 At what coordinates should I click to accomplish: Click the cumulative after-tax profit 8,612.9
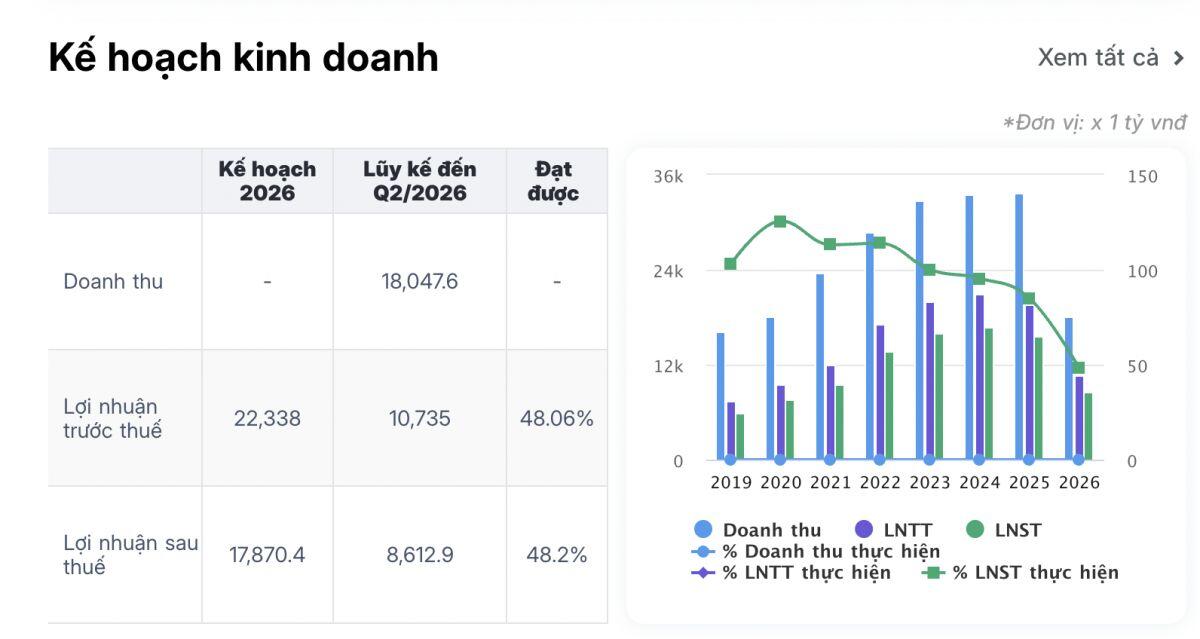420,555
